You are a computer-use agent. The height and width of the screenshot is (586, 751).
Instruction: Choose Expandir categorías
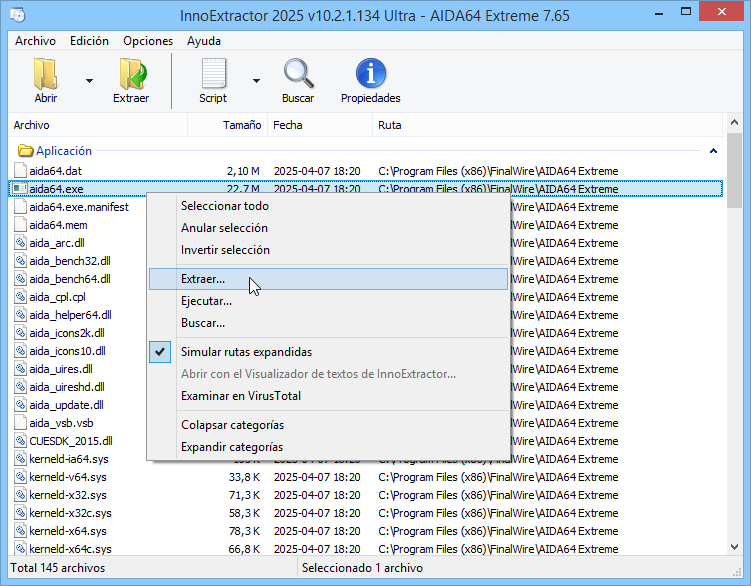328,447
